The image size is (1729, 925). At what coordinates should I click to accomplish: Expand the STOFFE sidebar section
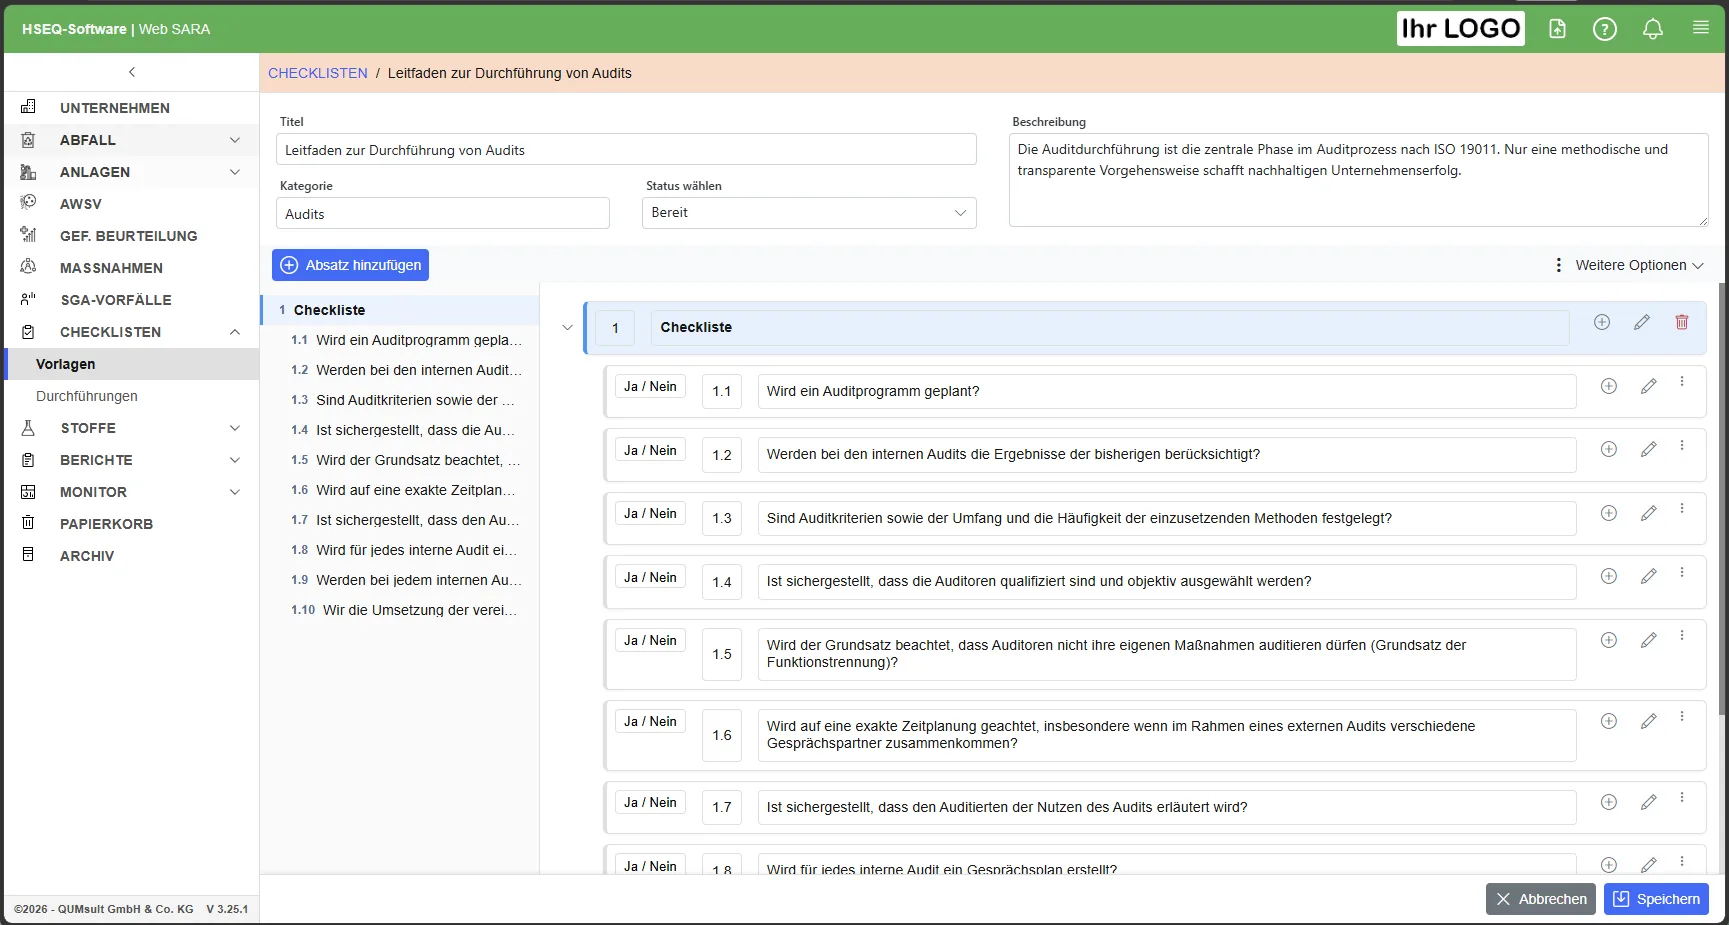tap(235, 428)
